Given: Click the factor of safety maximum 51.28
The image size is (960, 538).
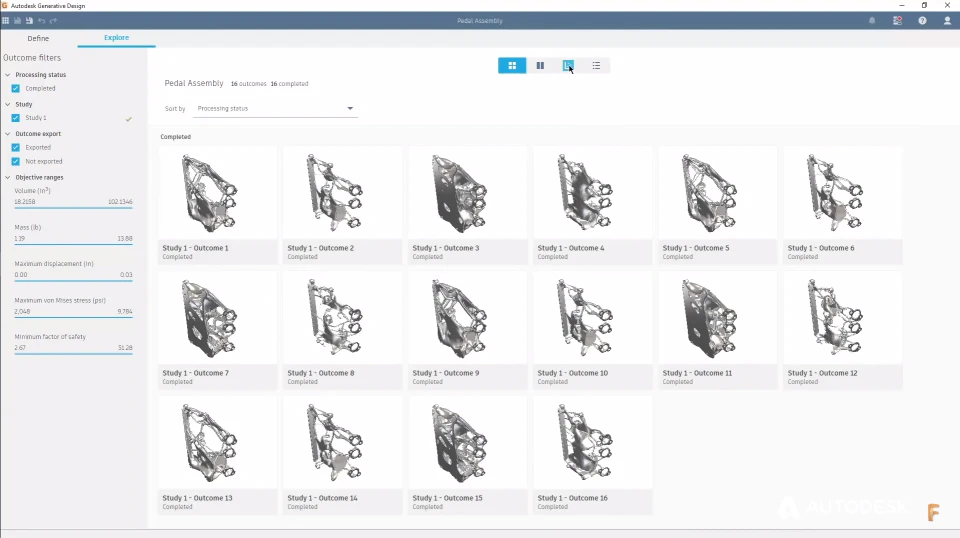Looking at the screenshot, I should (125, 348).
